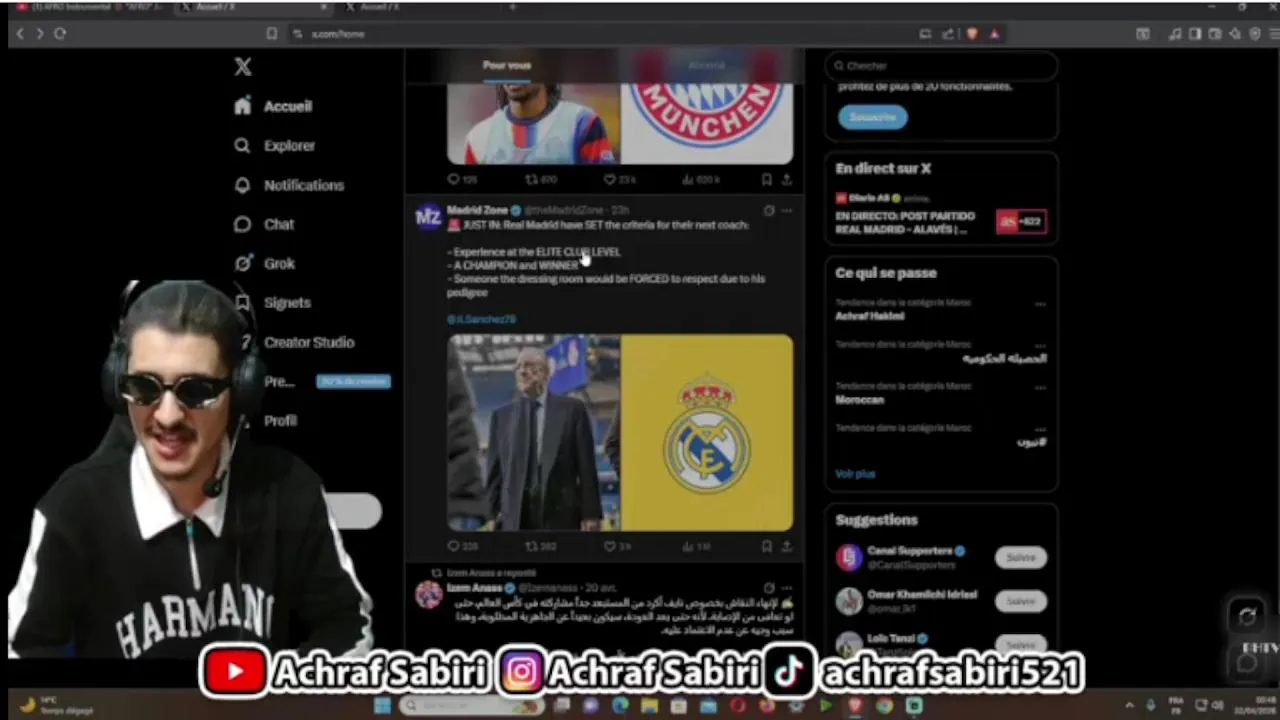Follow Omar Khamlichi Idrissi with Suivre
Image resolution: width=1280 pixels, height=720 pixels.
tap(1021, 601)
